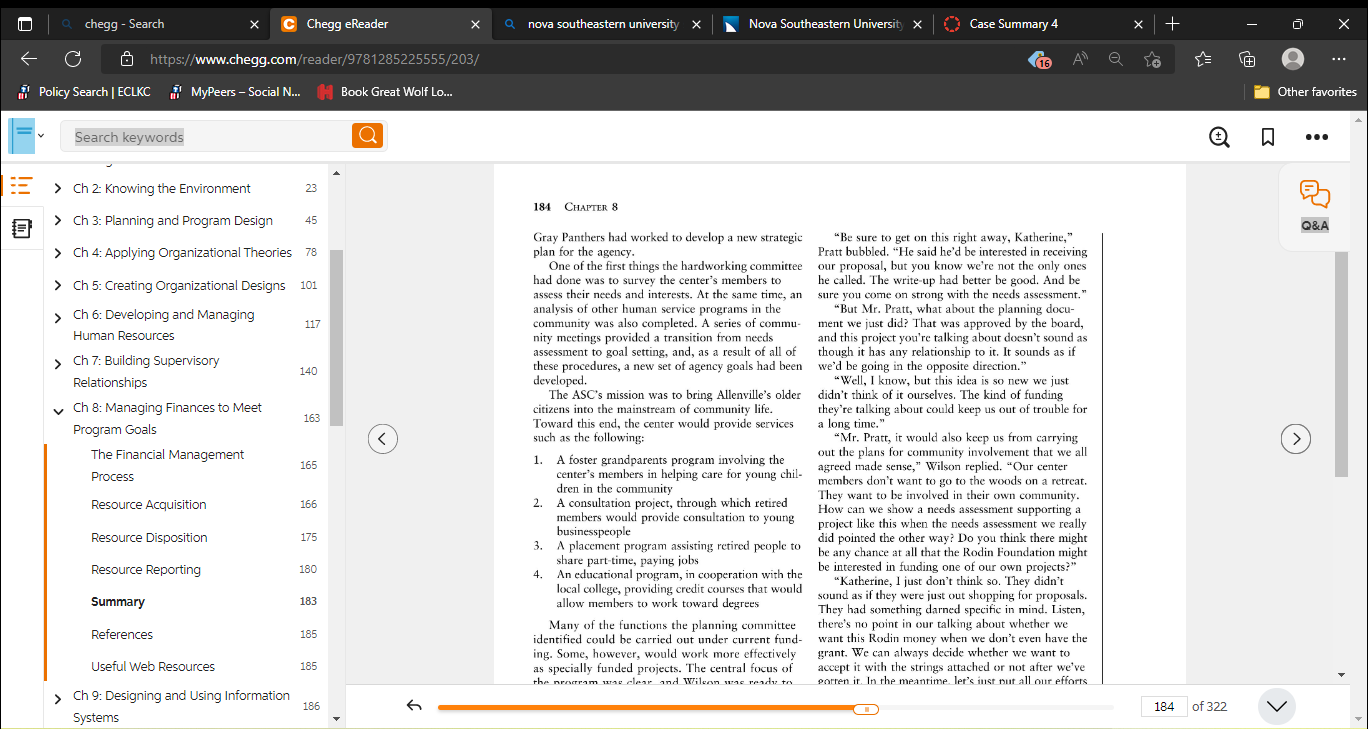Click the blue reader menu icon
Viewport: 1368px width, 729px height.
(x=22, y=136)
